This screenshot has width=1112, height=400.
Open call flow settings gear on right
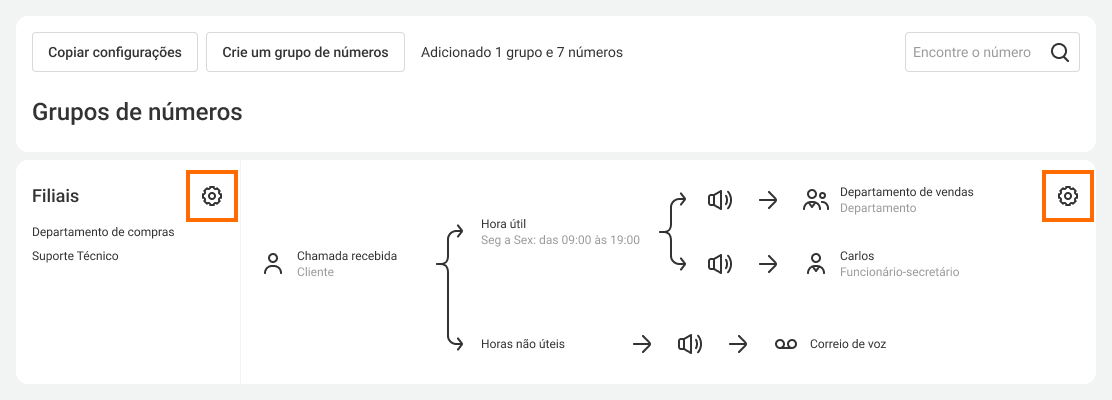click(1068, 196)
